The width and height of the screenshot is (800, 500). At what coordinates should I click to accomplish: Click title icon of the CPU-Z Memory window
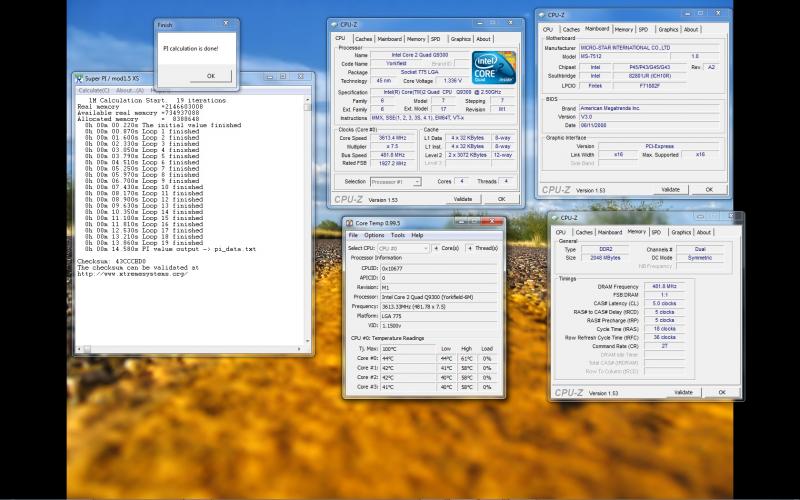point(555,218)
